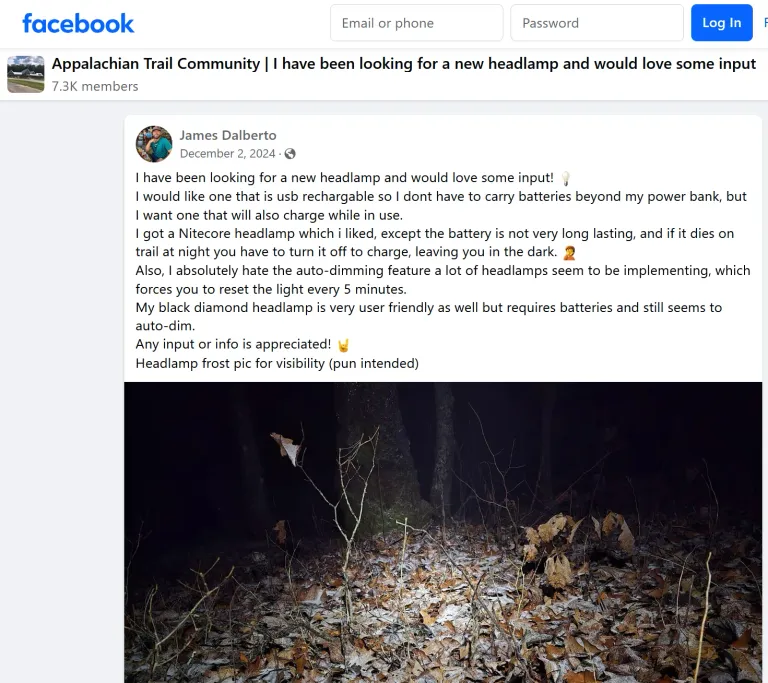Click the line mentioning the Nitecore headlamp
This screenshot has width=768, height=683.
[434, 234]
